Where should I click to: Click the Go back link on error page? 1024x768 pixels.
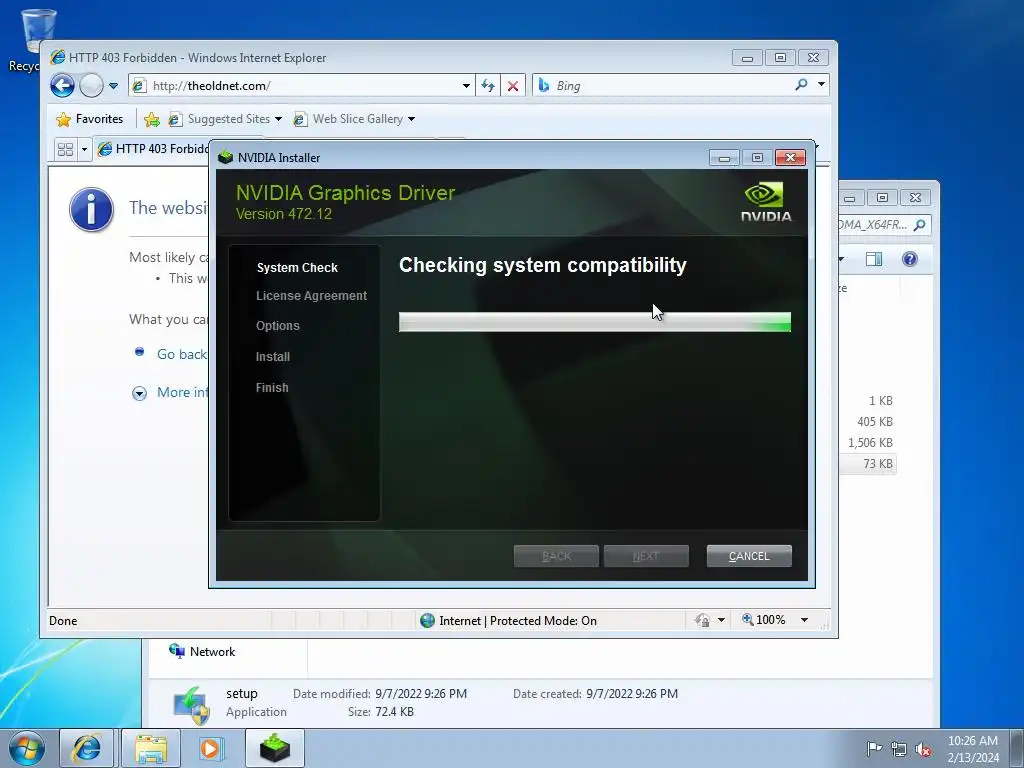pyautogui.click(x=182, y=354)
